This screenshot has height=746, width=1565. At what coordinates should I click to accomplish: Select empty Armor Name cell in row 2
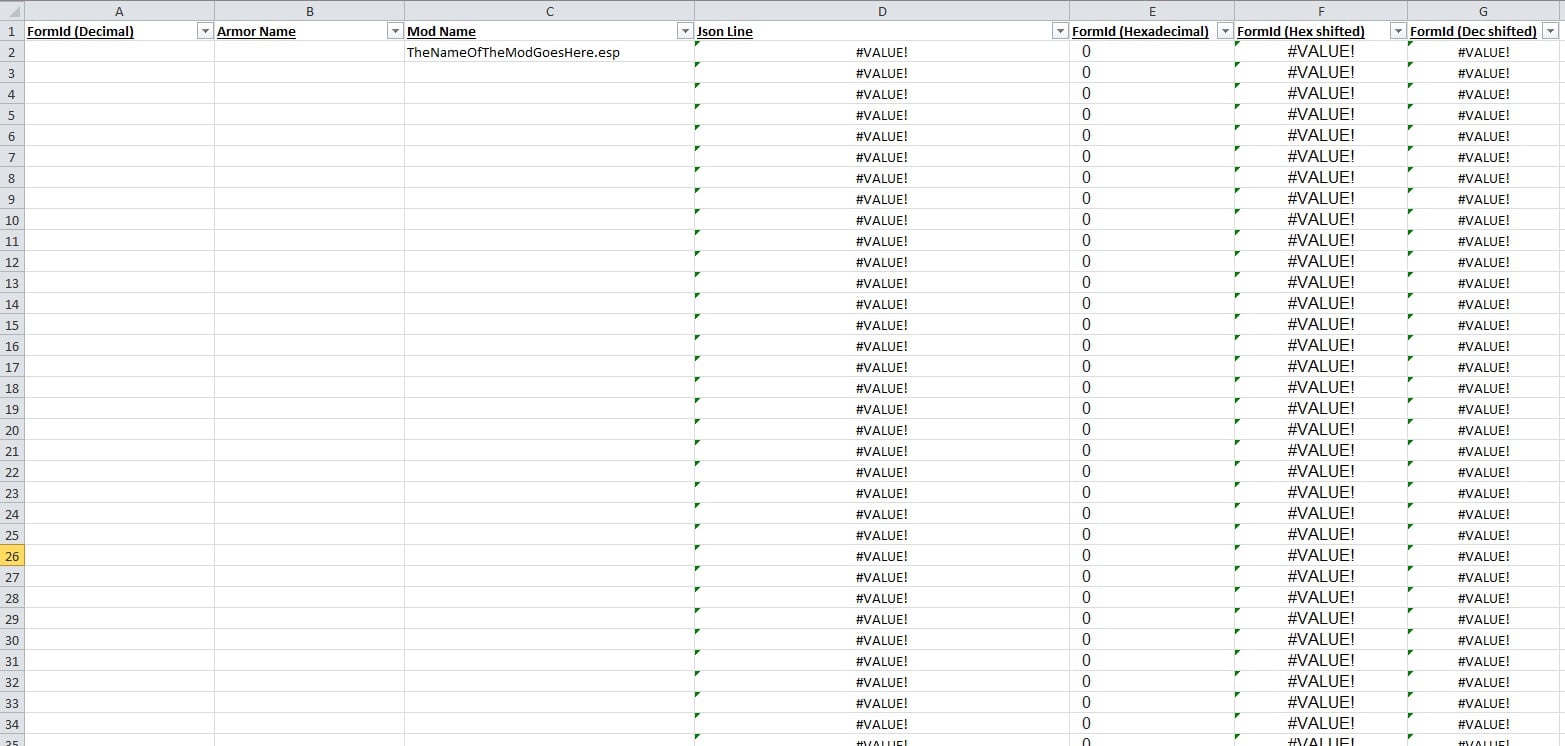[309, 52]
